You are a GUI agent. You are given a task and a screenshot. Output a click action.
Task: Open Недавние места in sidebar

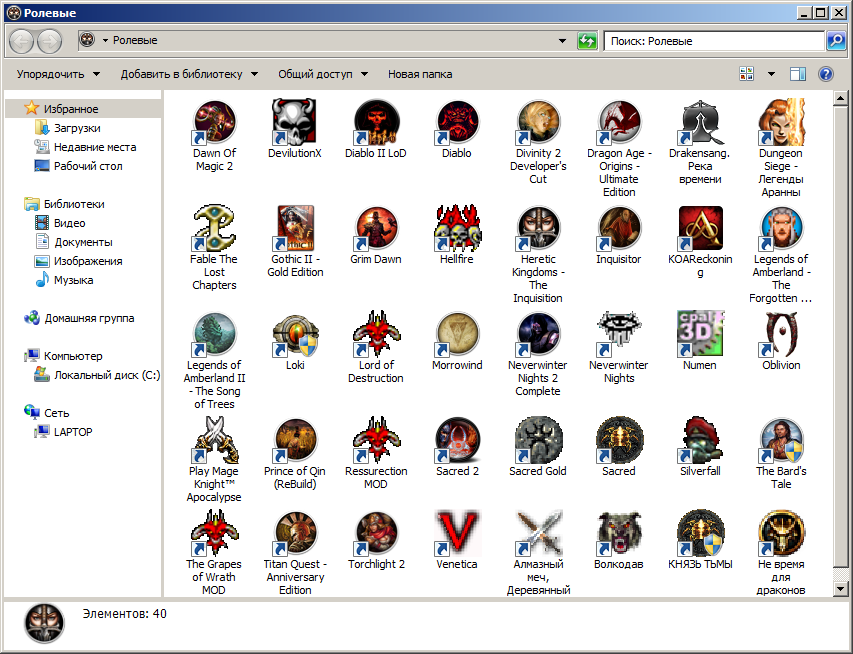(x=83, y=147)
